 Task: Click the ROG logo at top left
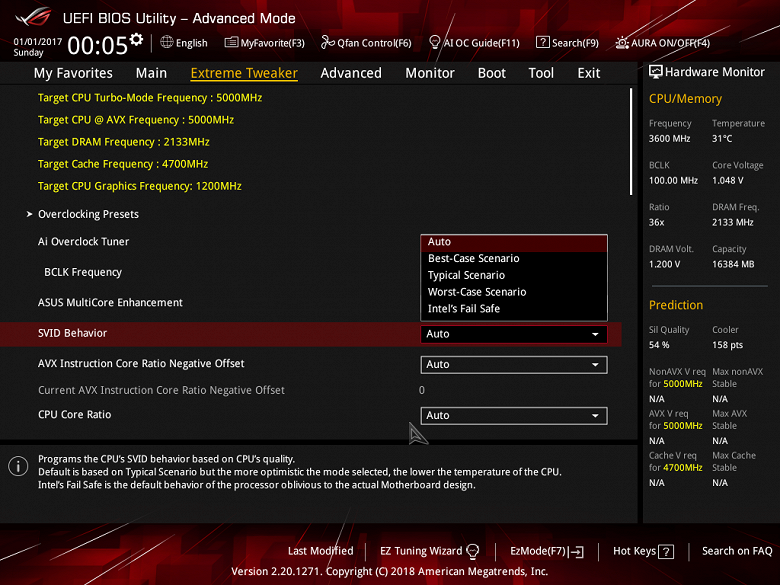pos(33,17)
